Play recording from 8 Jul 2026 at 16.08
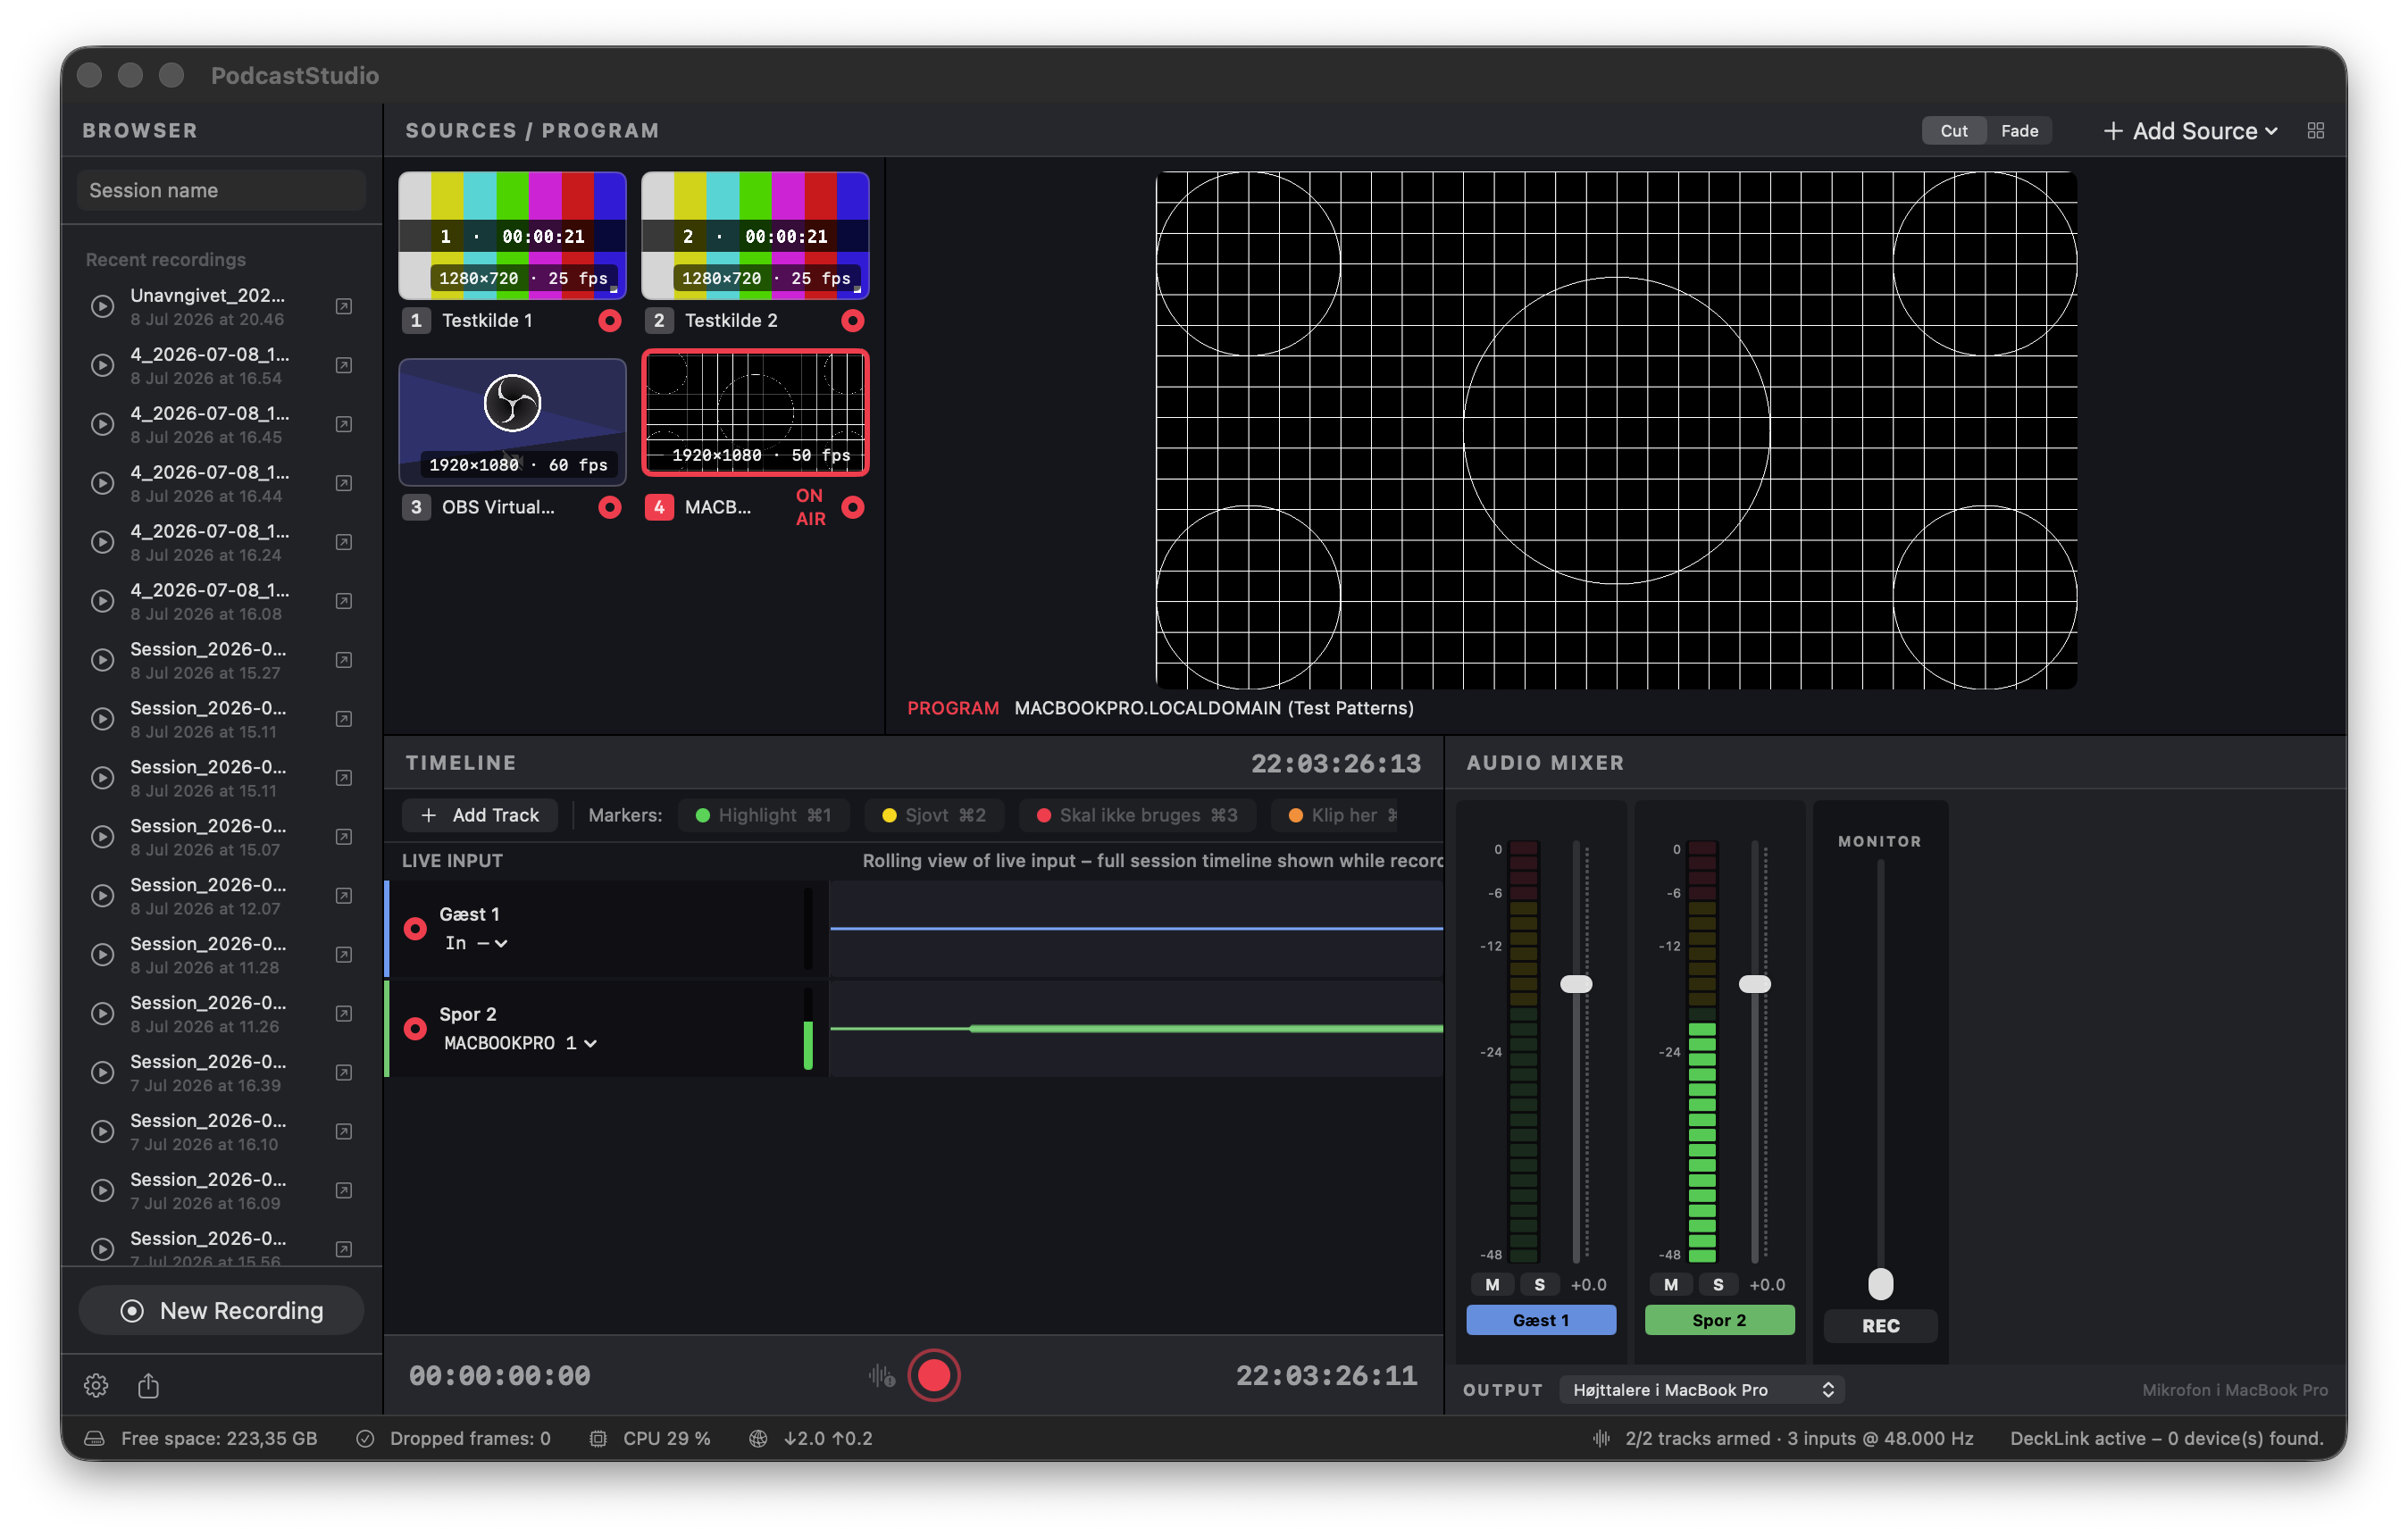 pos(102,601)
